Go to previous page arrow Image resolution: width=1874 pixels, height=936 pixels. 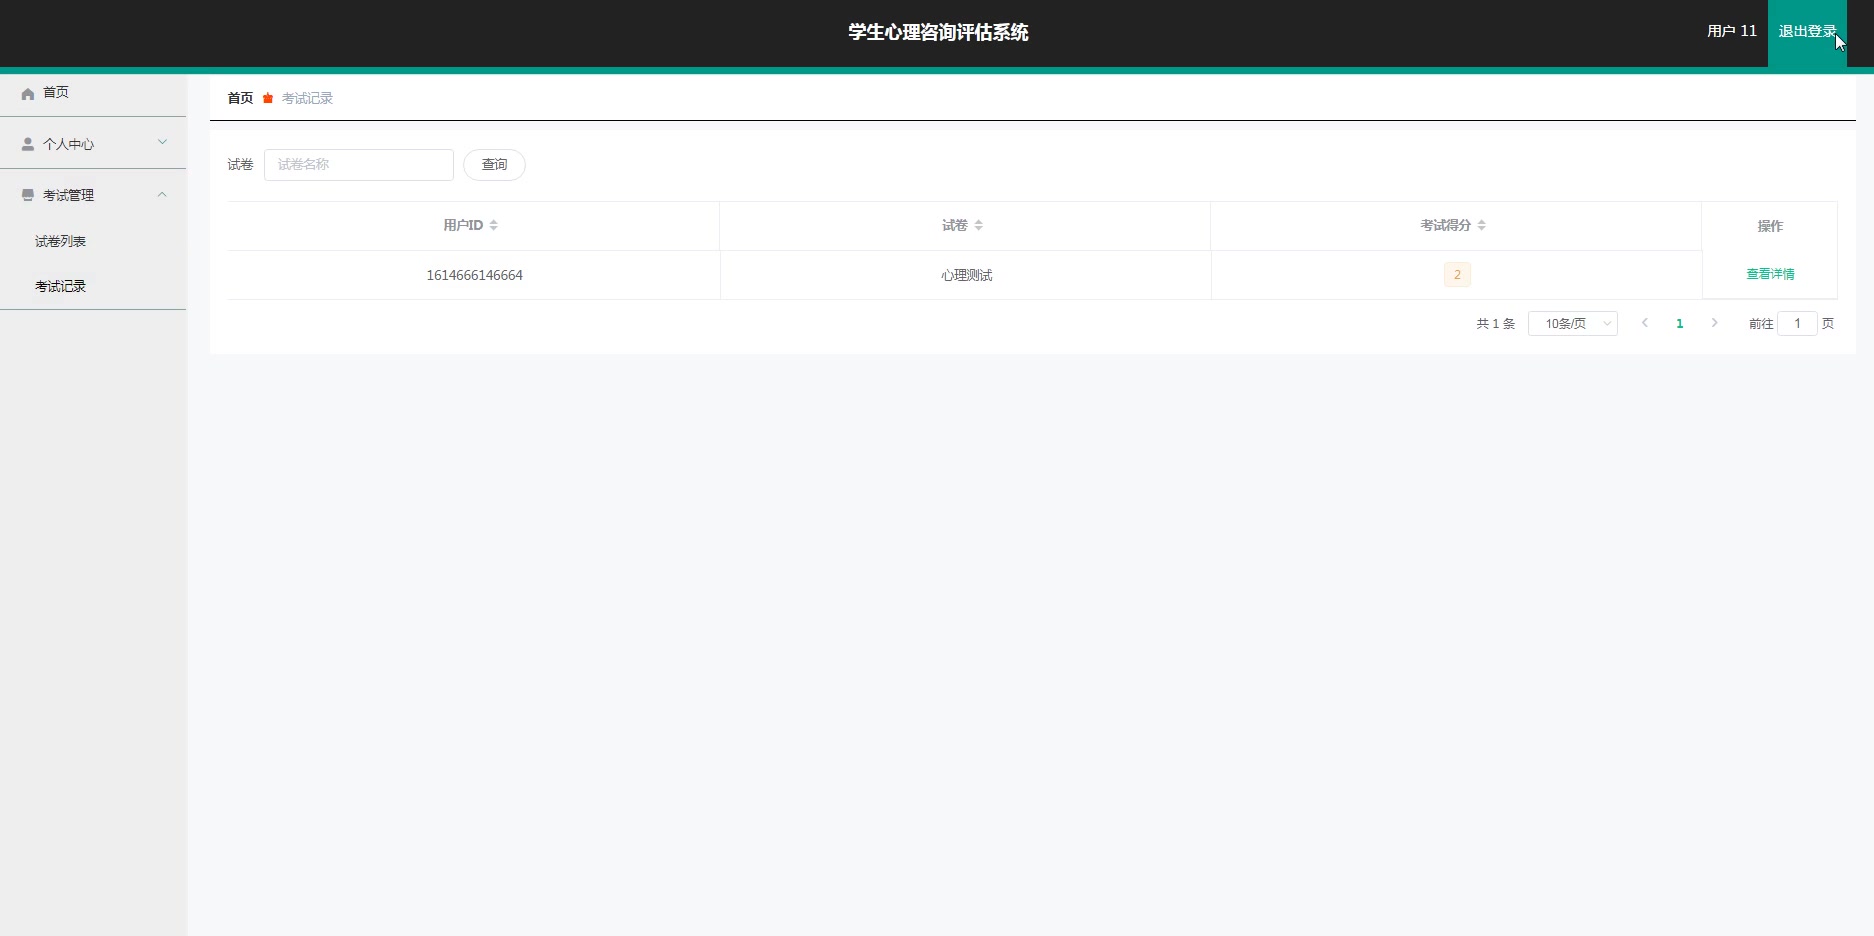(x=1645, y=323)
